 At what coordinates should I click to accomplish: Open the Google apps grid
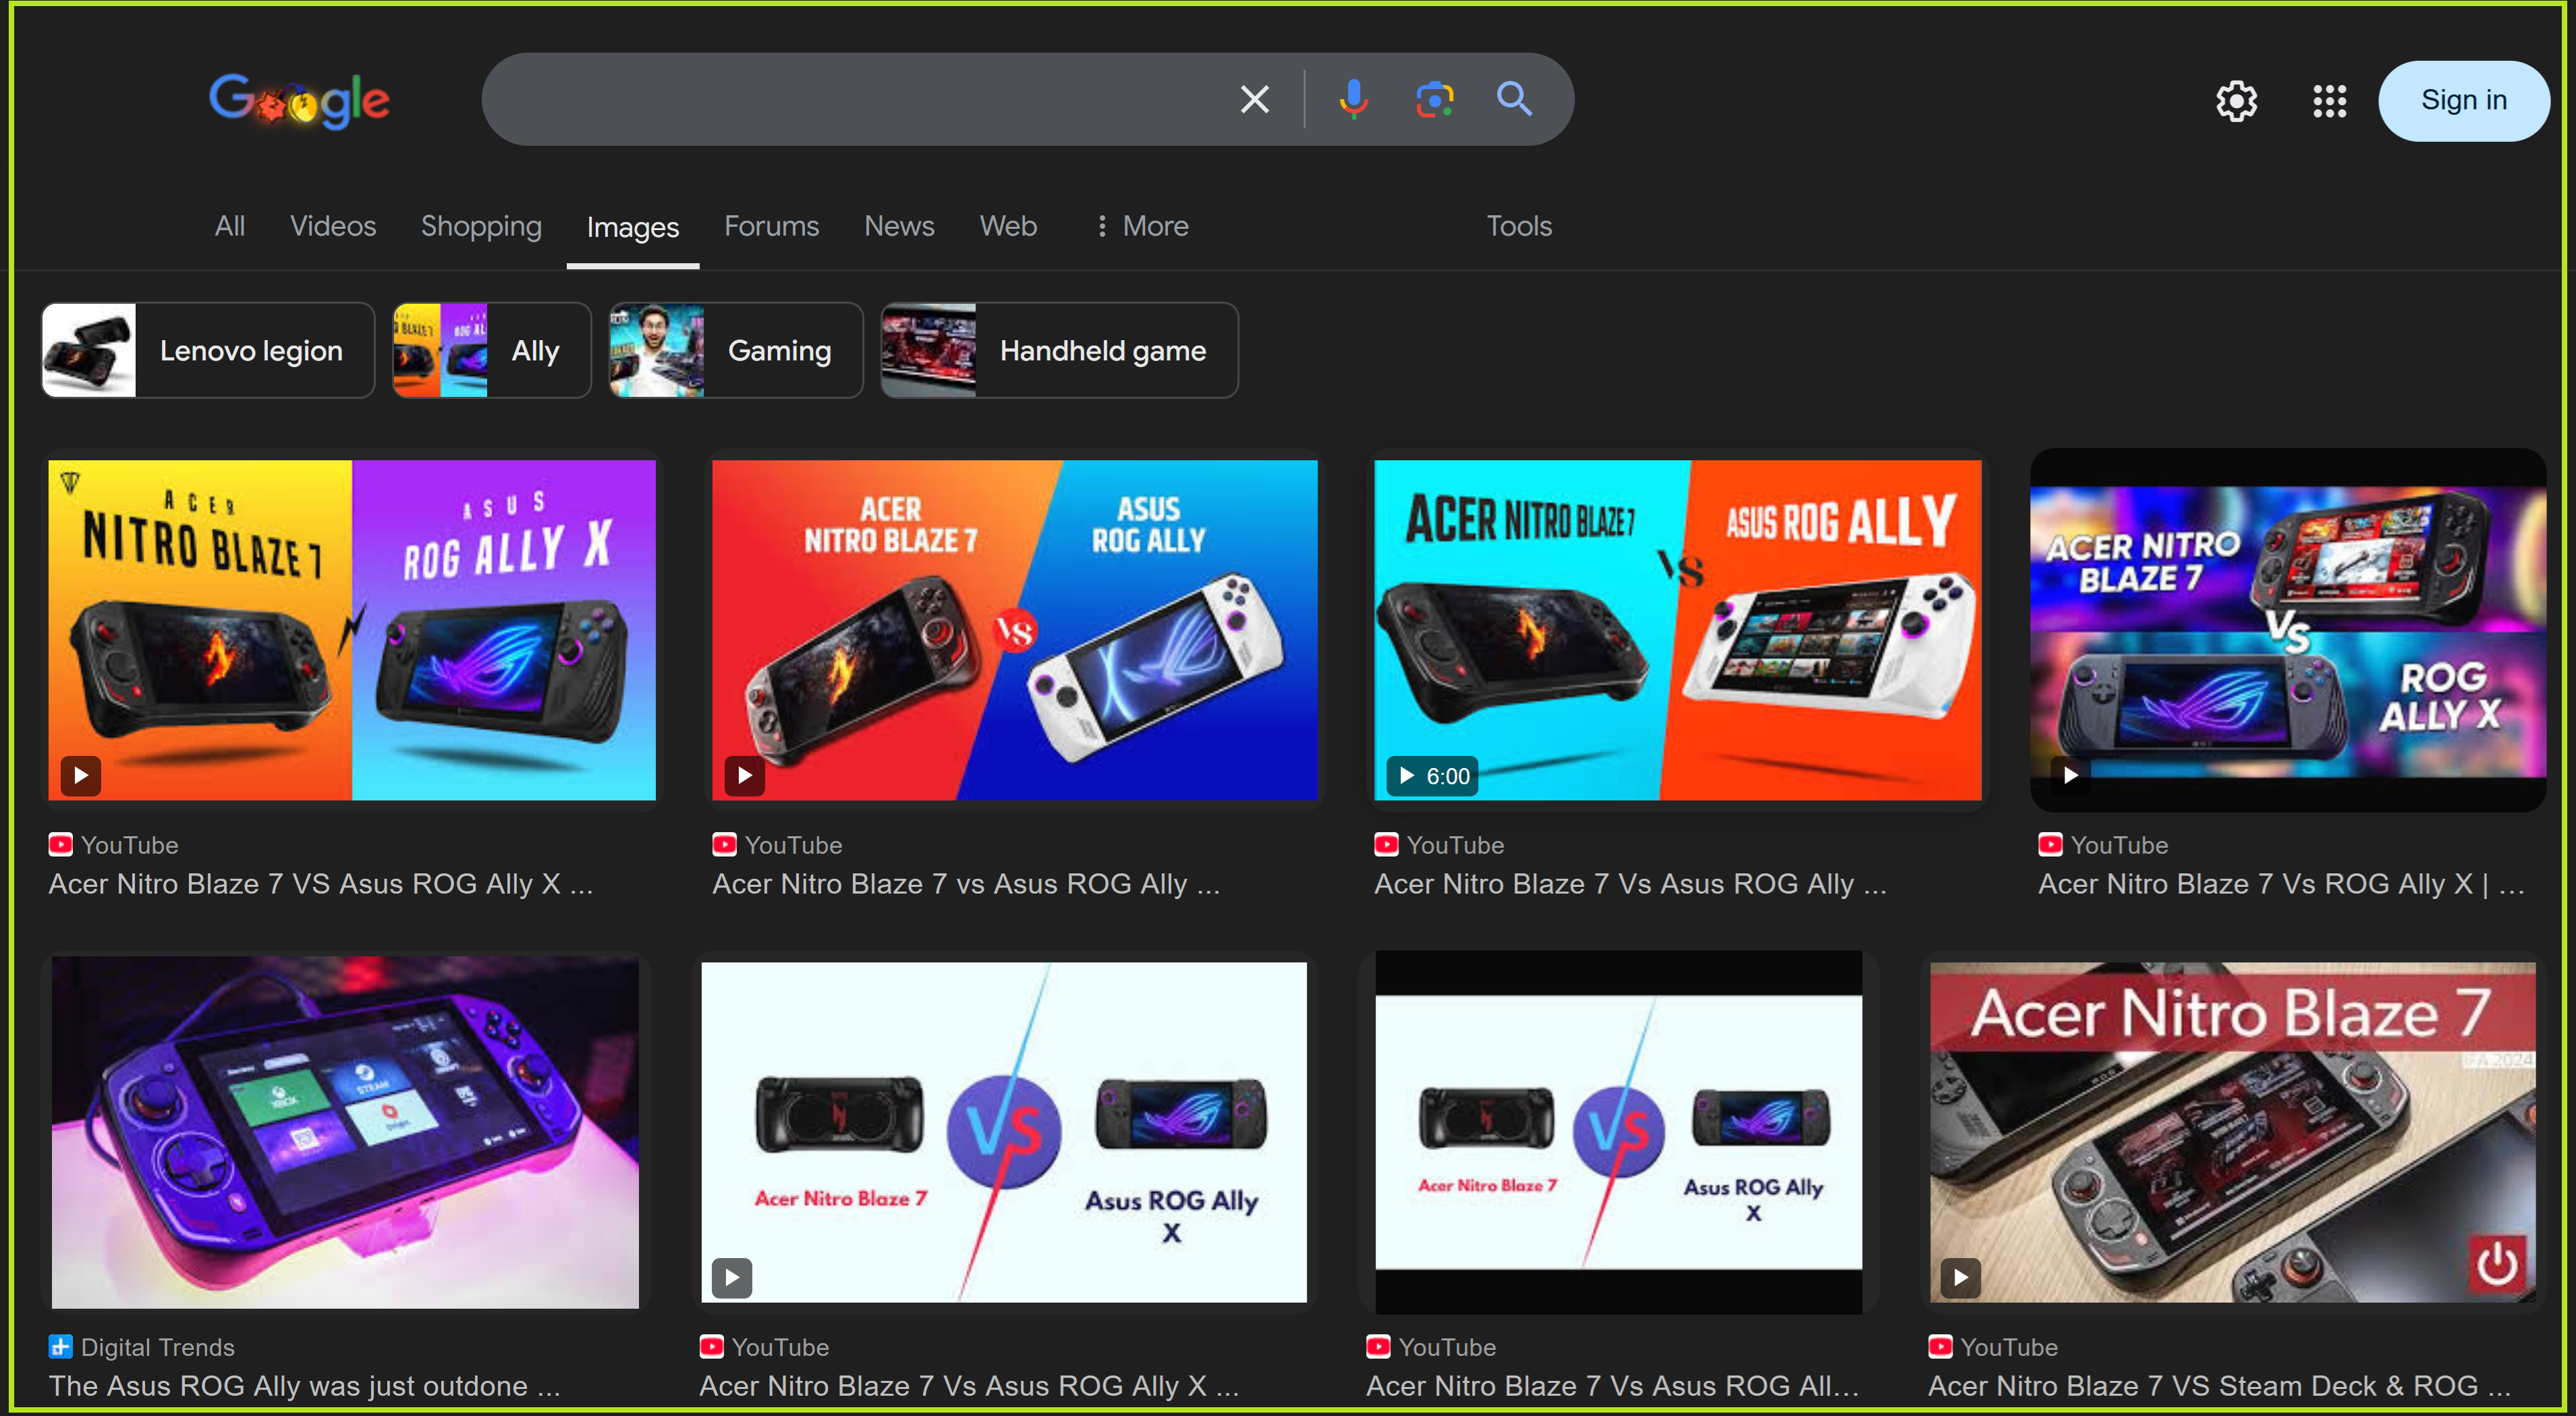(x=2329, y=101)
